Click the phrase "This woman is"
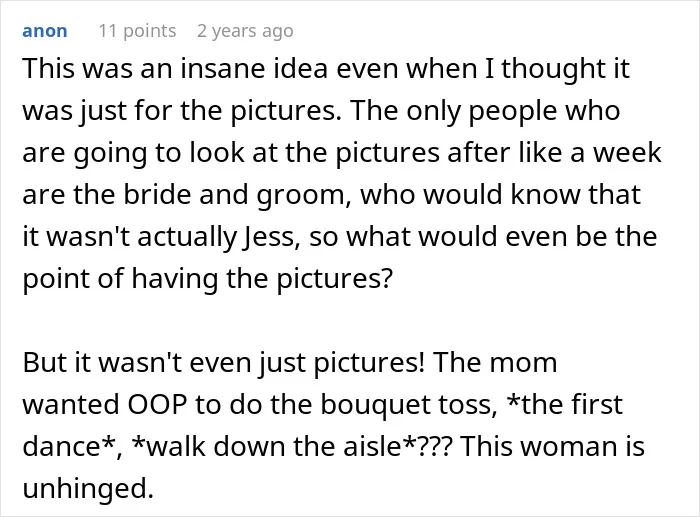Viewport: 700px width, 517px height. tap(552, 446)
